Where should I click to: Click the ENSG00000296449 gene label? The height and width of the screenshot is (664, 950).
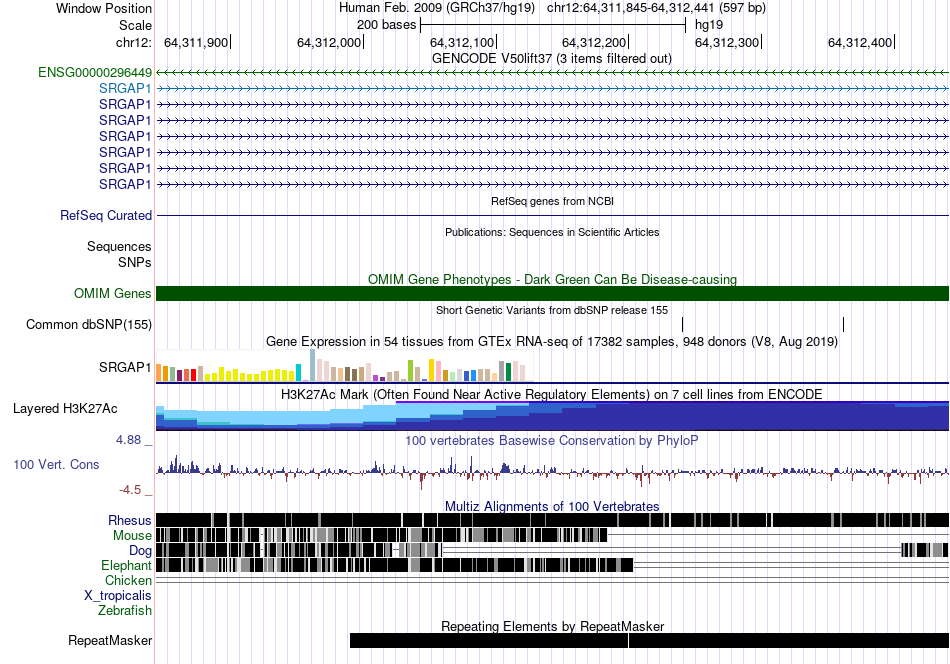click(x=95, y=73)
